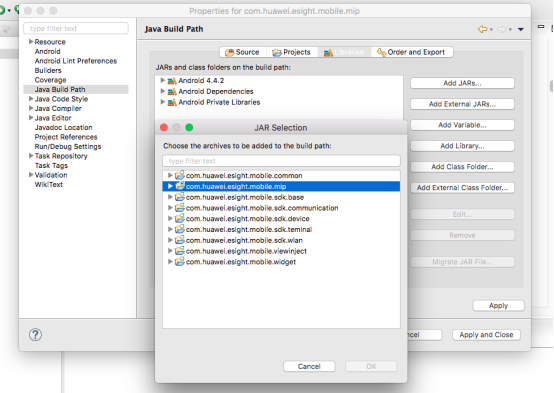Focus the properties sidebar filter text field
This screenshot has height=393, width=554.
click(76, 29)
